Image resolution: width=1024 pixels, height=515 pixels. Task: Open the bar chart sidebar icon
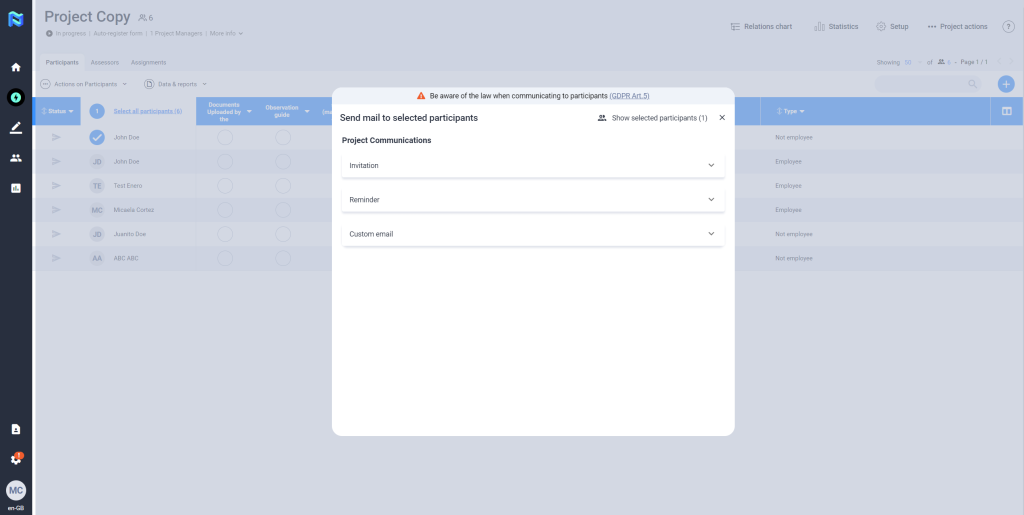pos(16,188)
